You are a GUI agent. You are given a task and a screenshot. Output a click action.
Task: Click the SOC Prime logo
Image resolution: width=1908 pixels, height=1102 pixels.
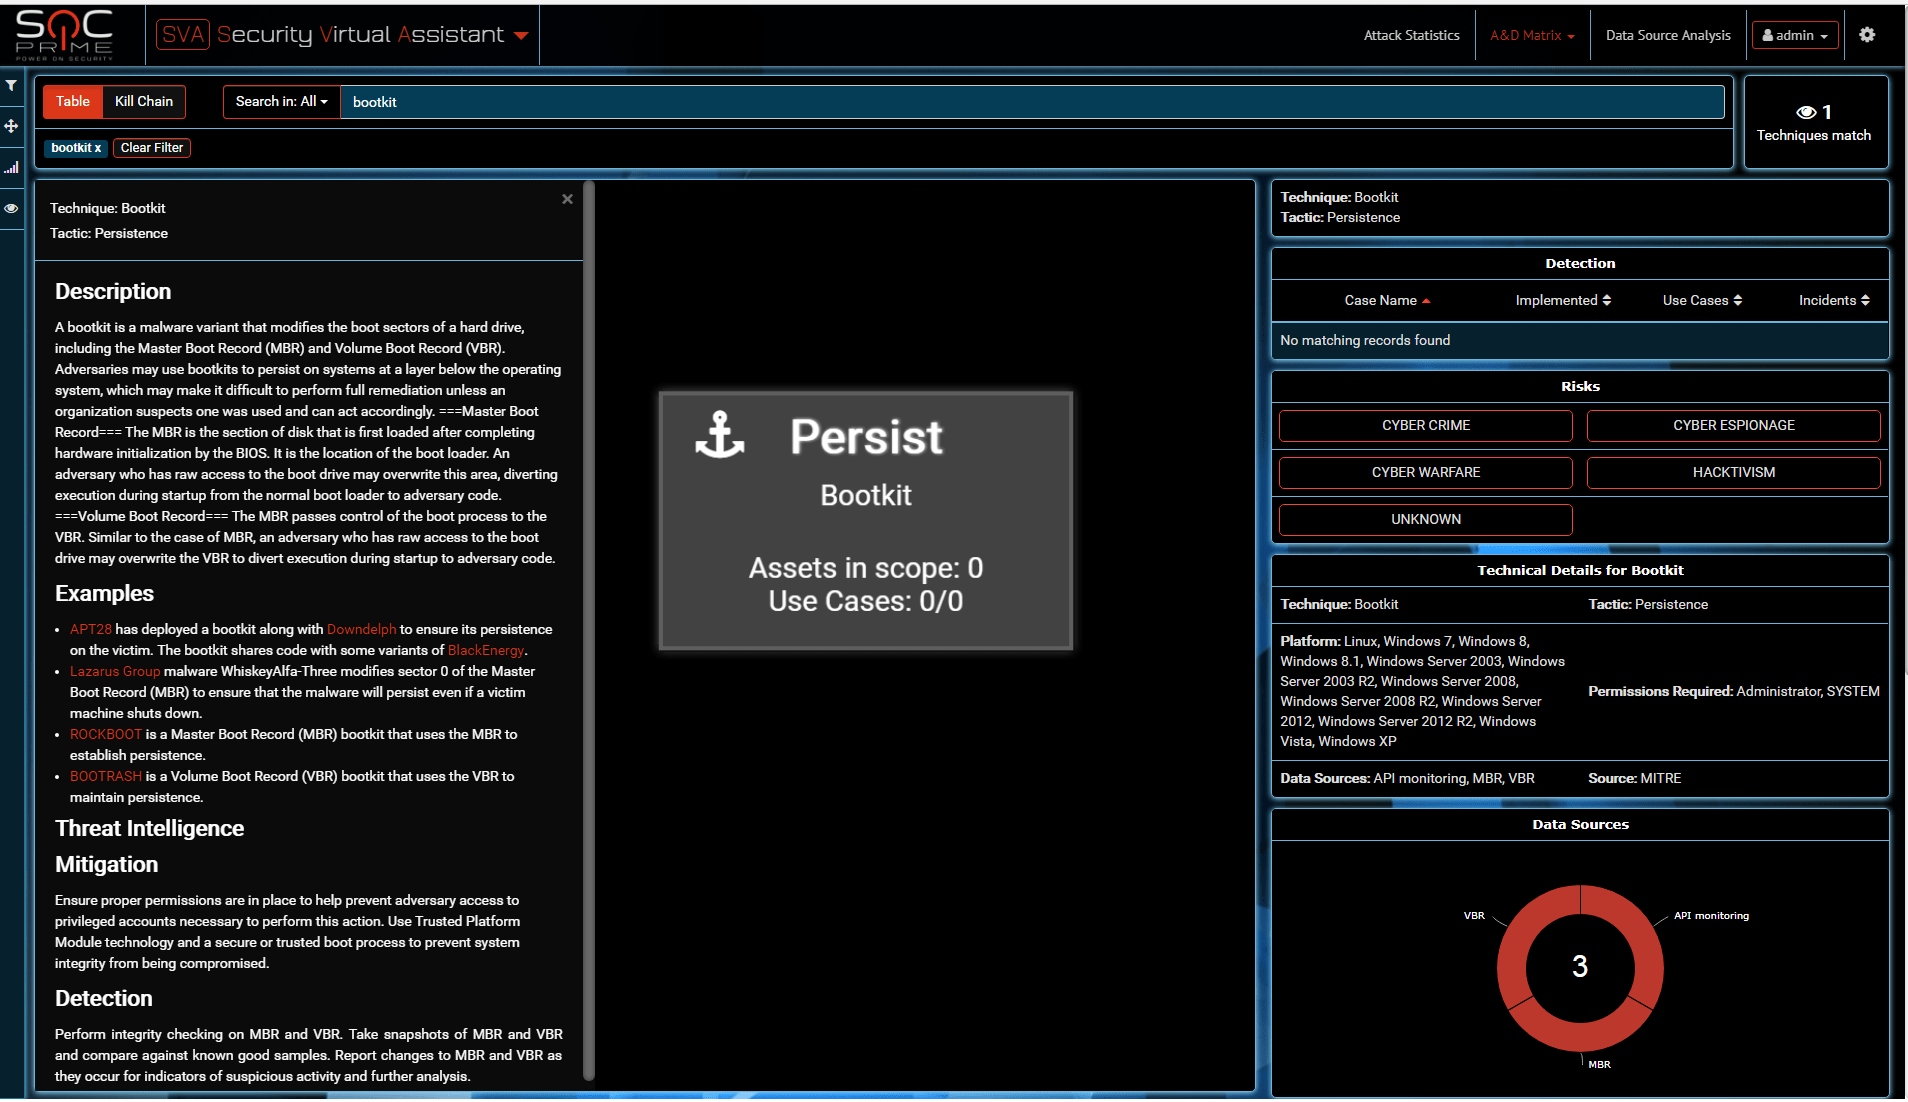point(65,35)
